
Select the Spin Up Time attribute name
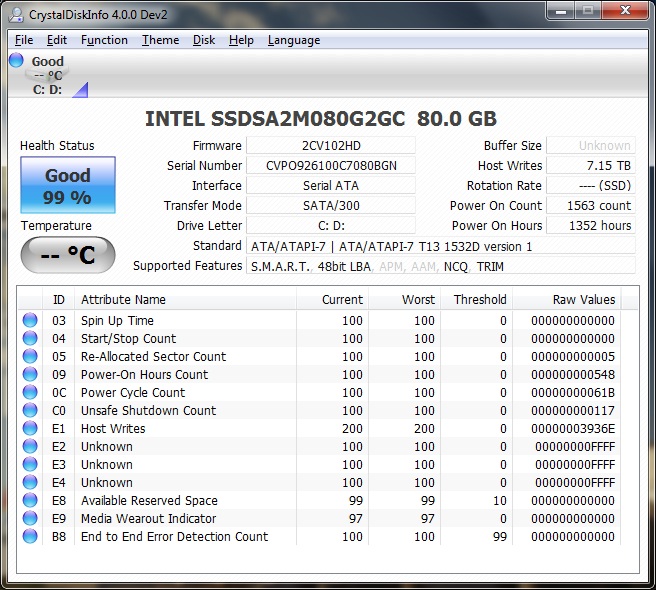117,321
